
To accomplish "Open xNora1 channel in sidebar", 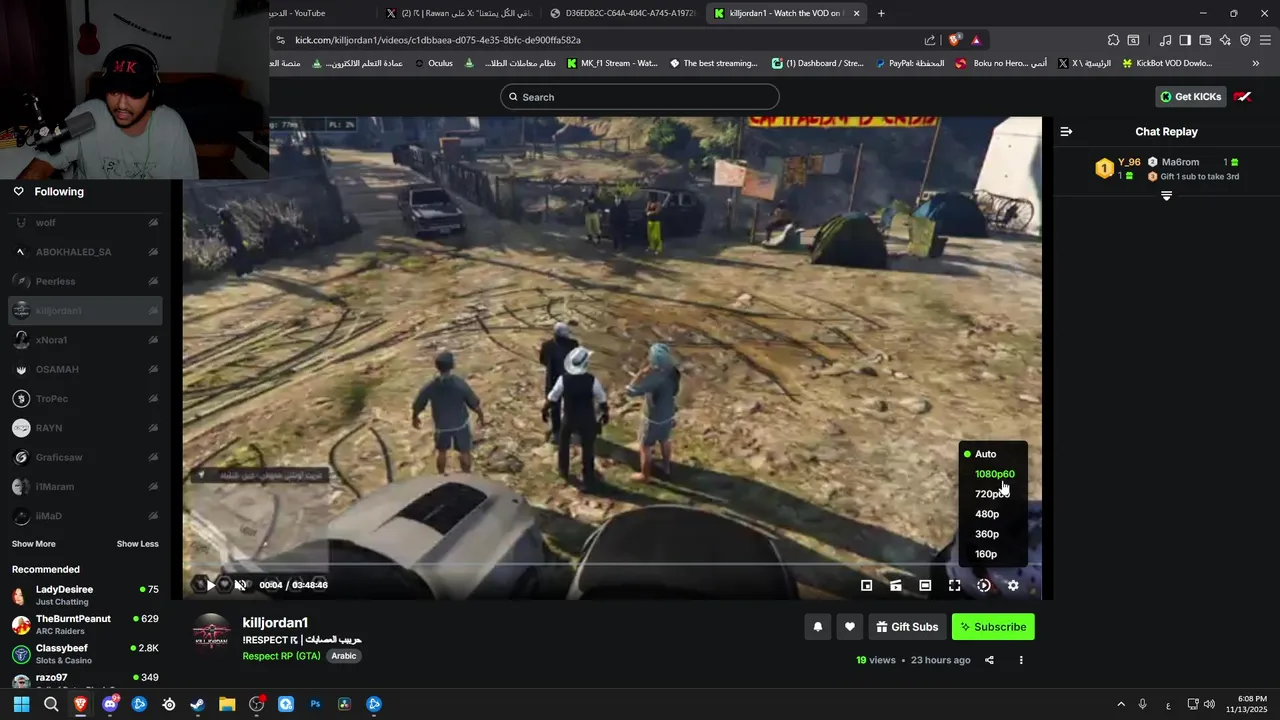I will (x=85, y=340).
